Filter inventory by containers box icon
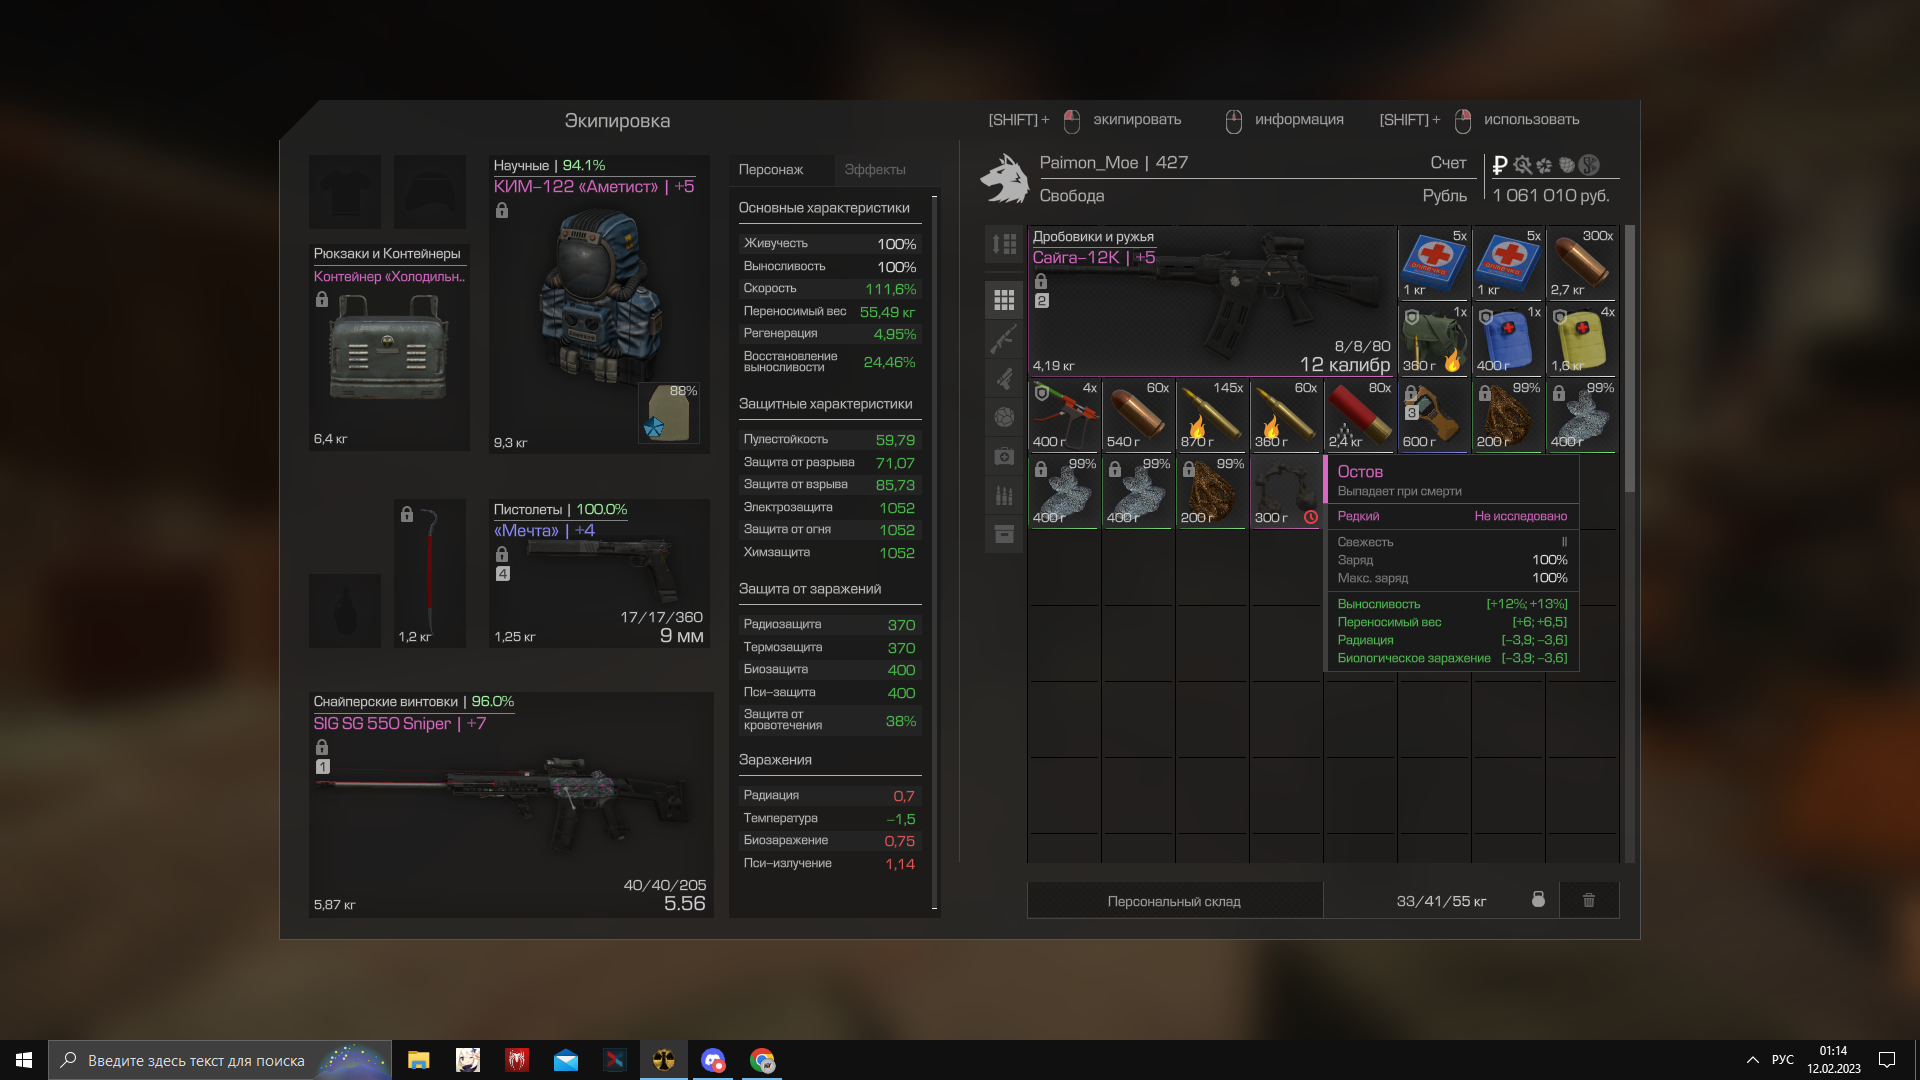 click(1004, 534)
